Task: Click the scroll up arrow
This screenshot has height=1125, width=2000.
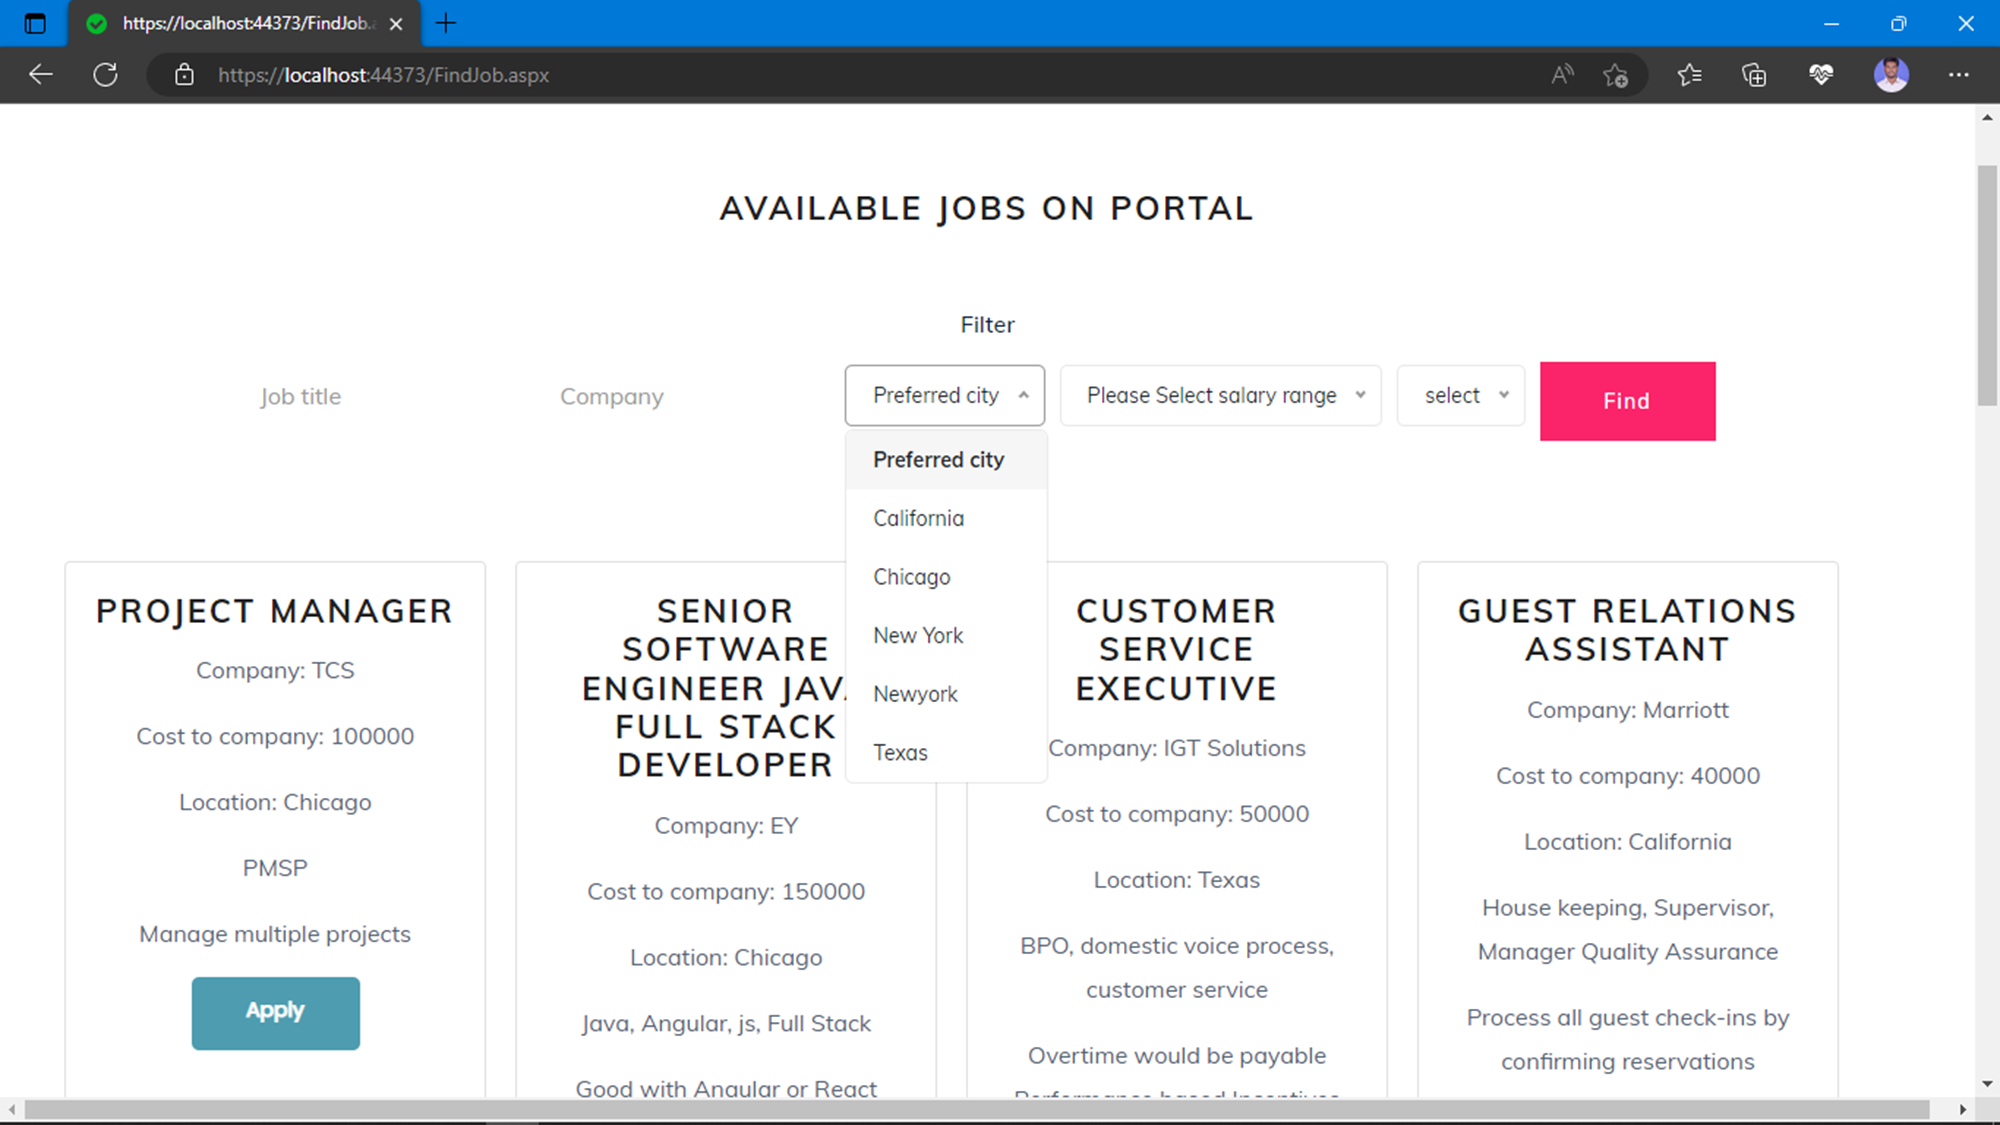Action: click(x=1987, y=117)
